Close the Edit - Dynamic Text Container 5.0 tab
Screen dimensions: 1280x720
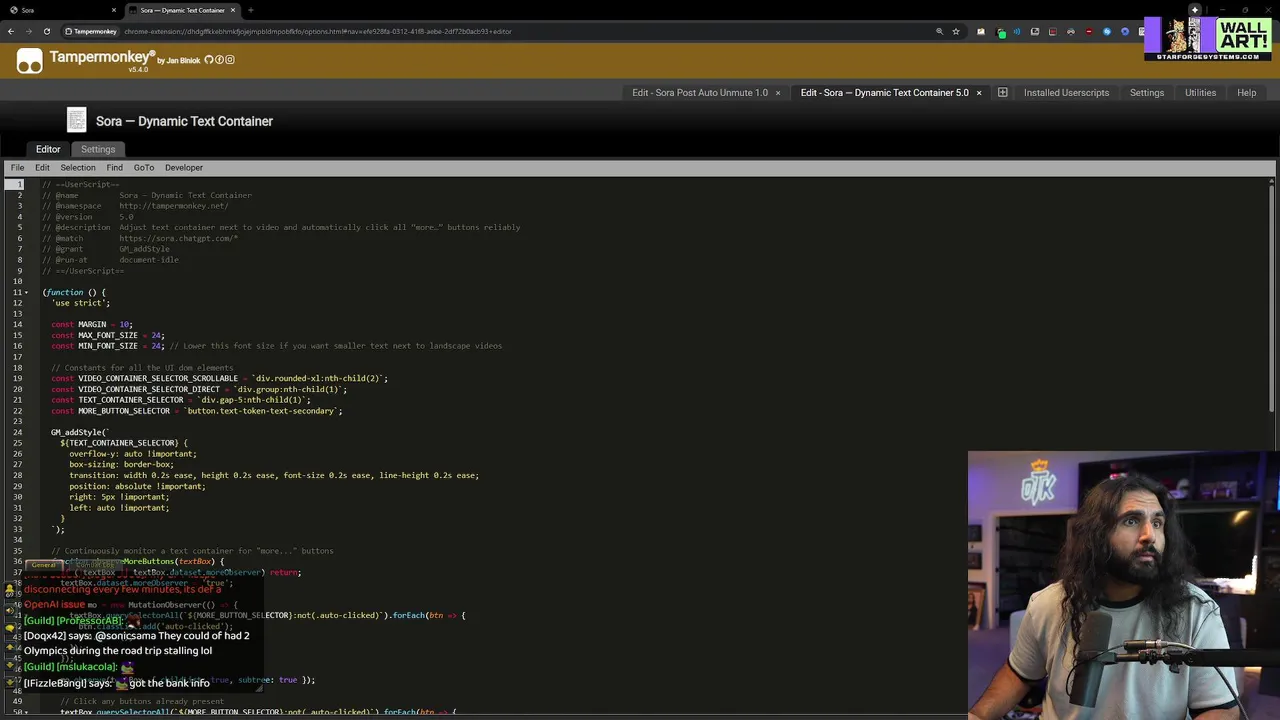(979, 93)
